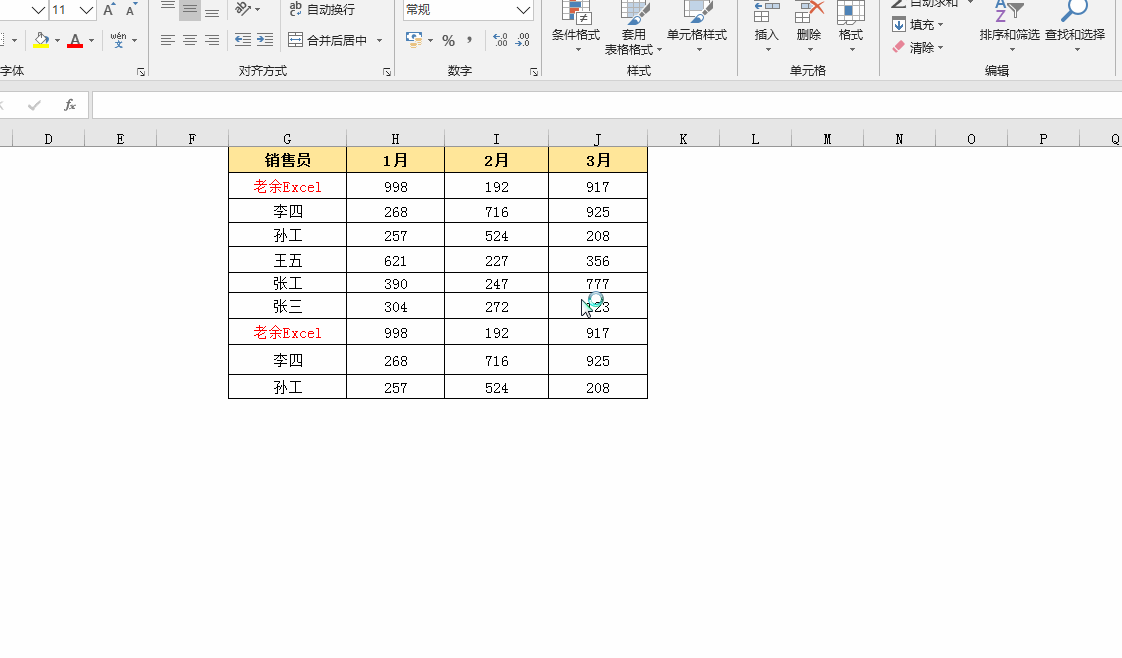
Task: Click the 填充 fill button
Action: click(x=917, y=25)
